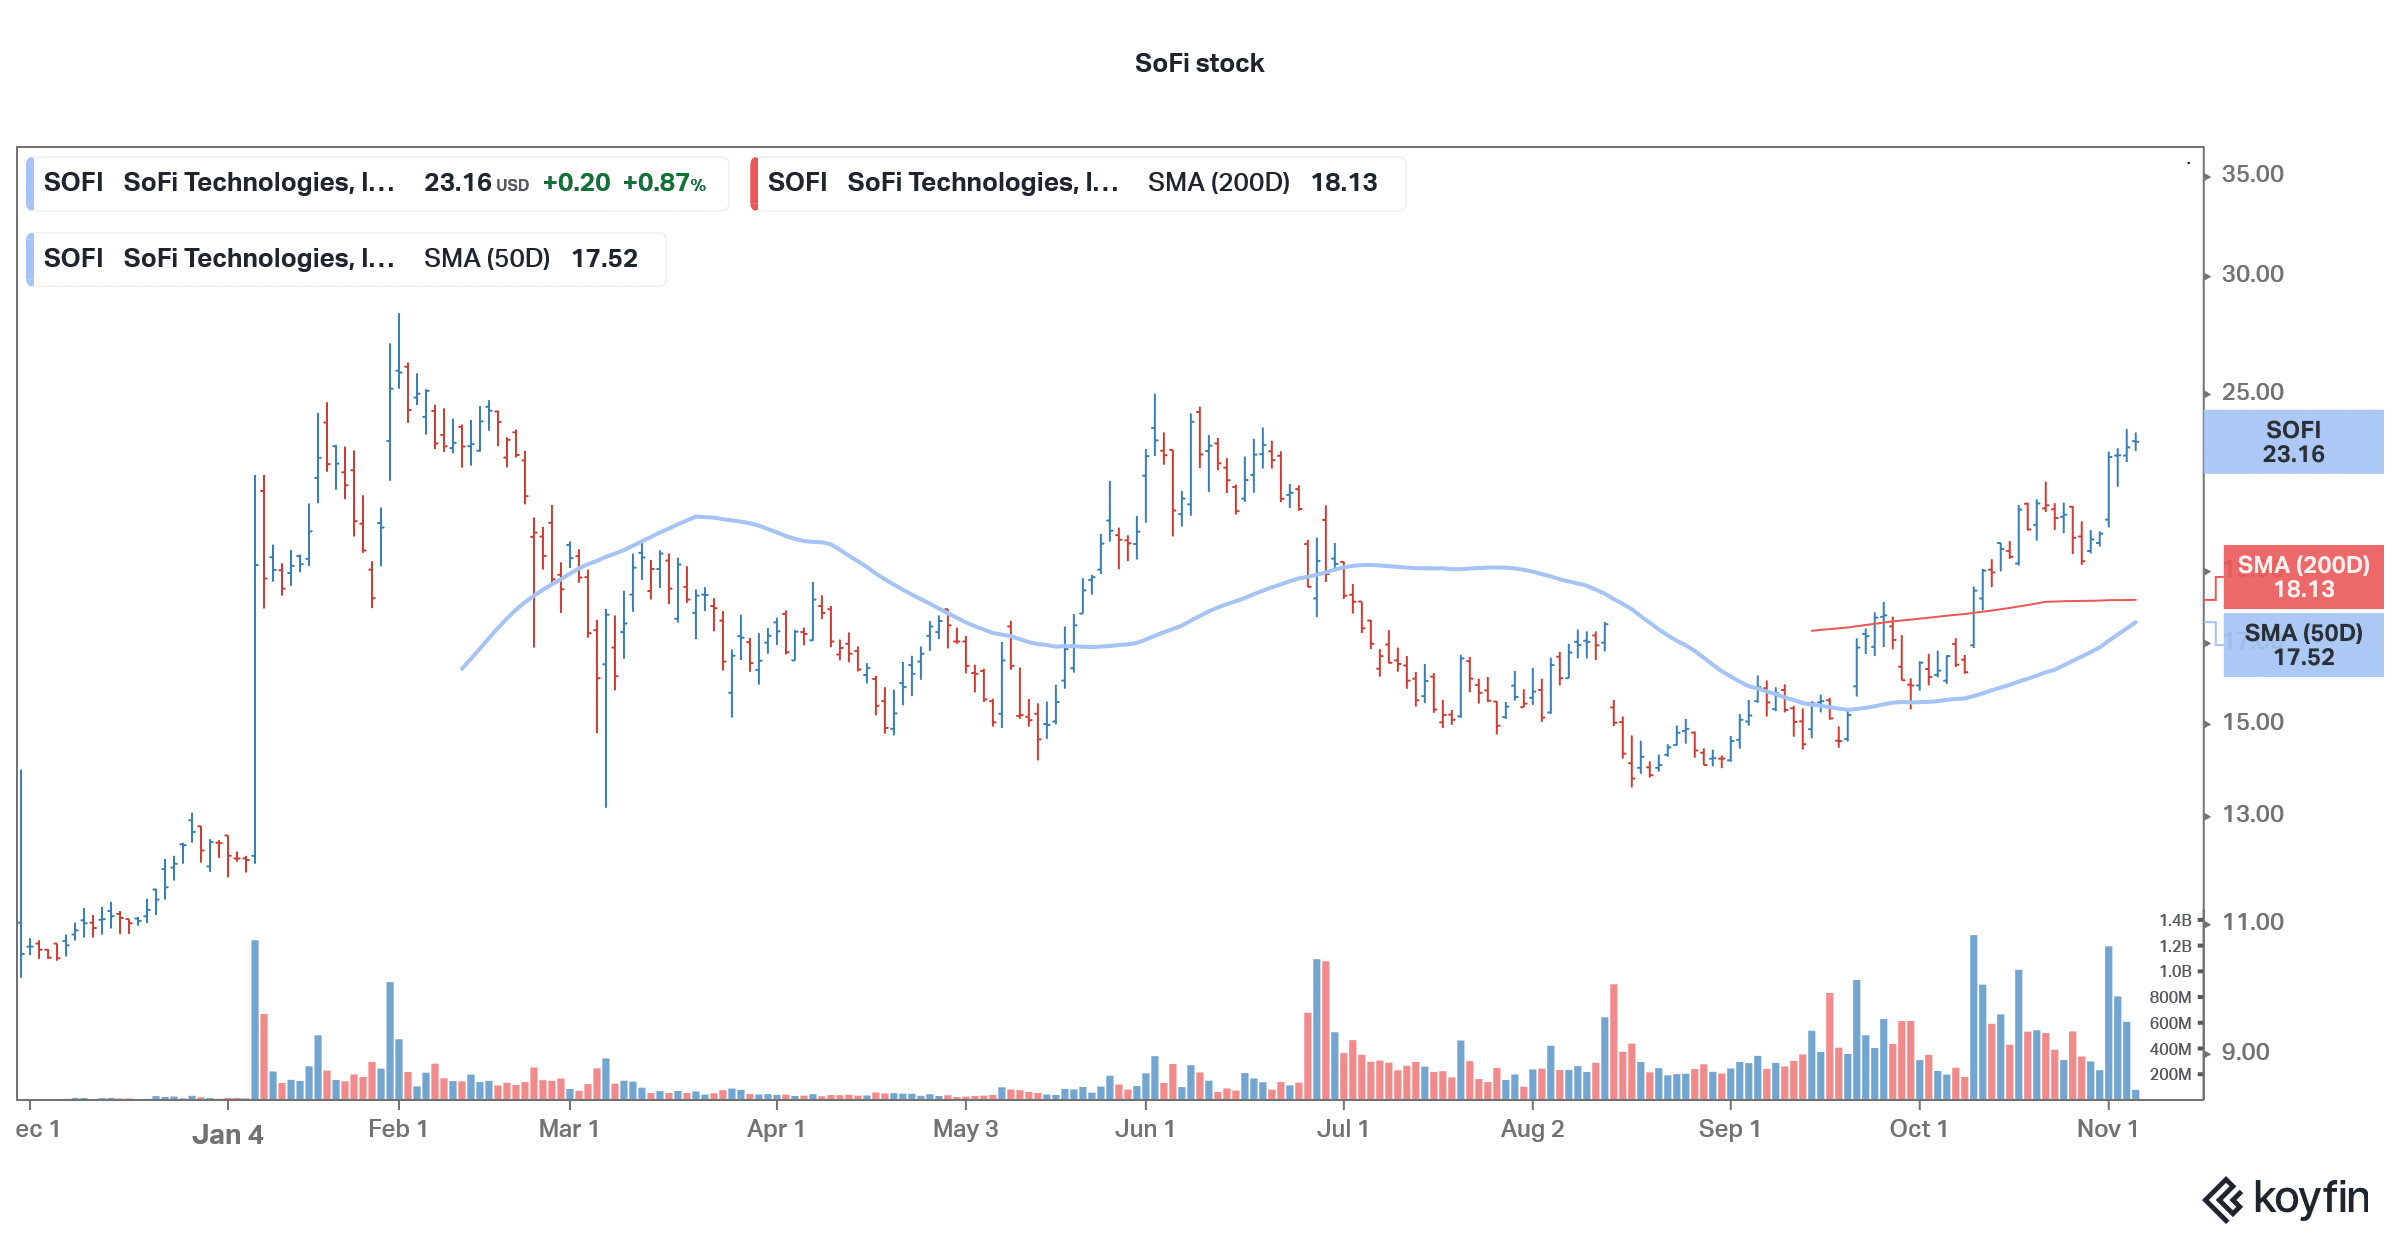Viewport: 2400px width, 1240px height.
Task: Click the Nov 1 date label
Action: click(x=2107, y=1129)
